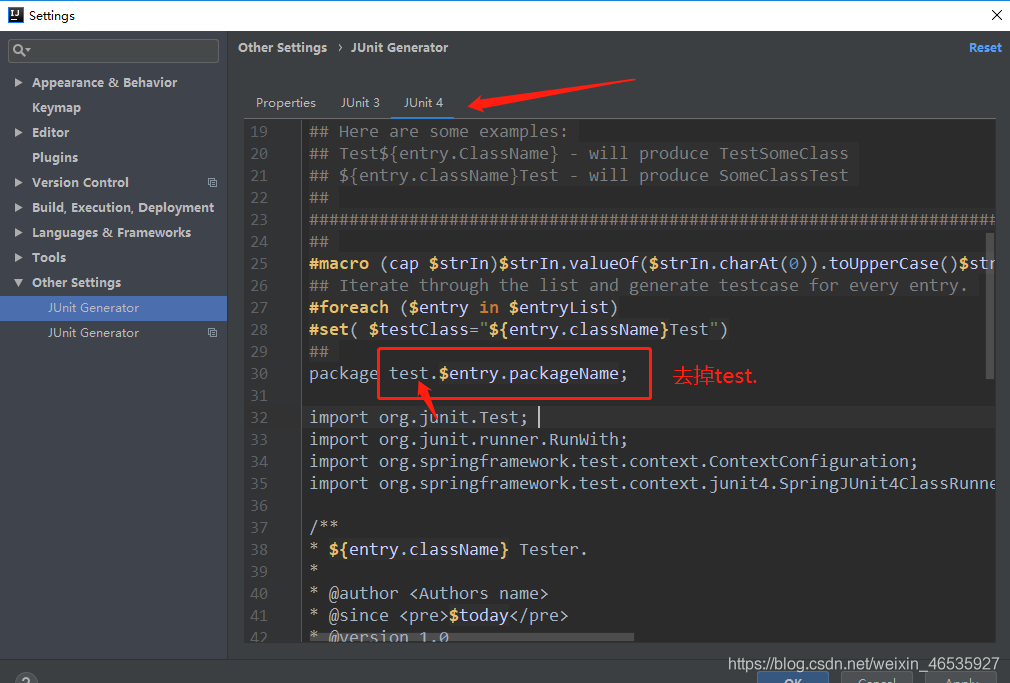Viewport: 1010px width, 683px height.
Task: Click Other Settings in the breadcrumb
Action: tap(282, 48)
